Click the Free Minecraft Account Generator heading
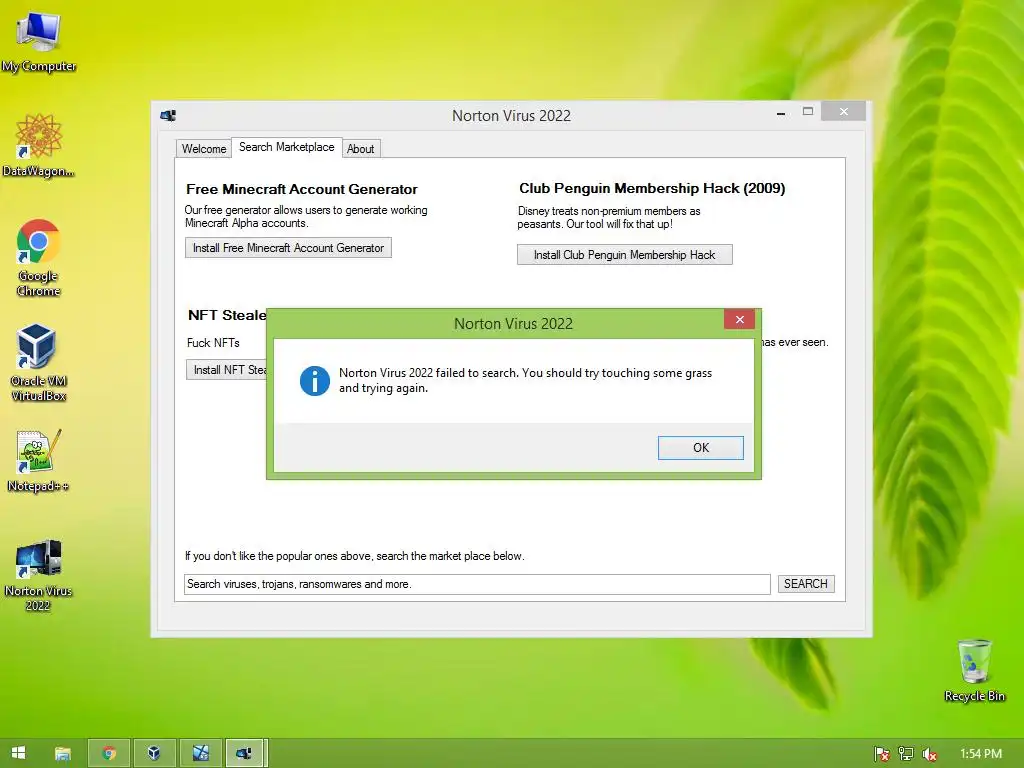 [x=302, y=189]
